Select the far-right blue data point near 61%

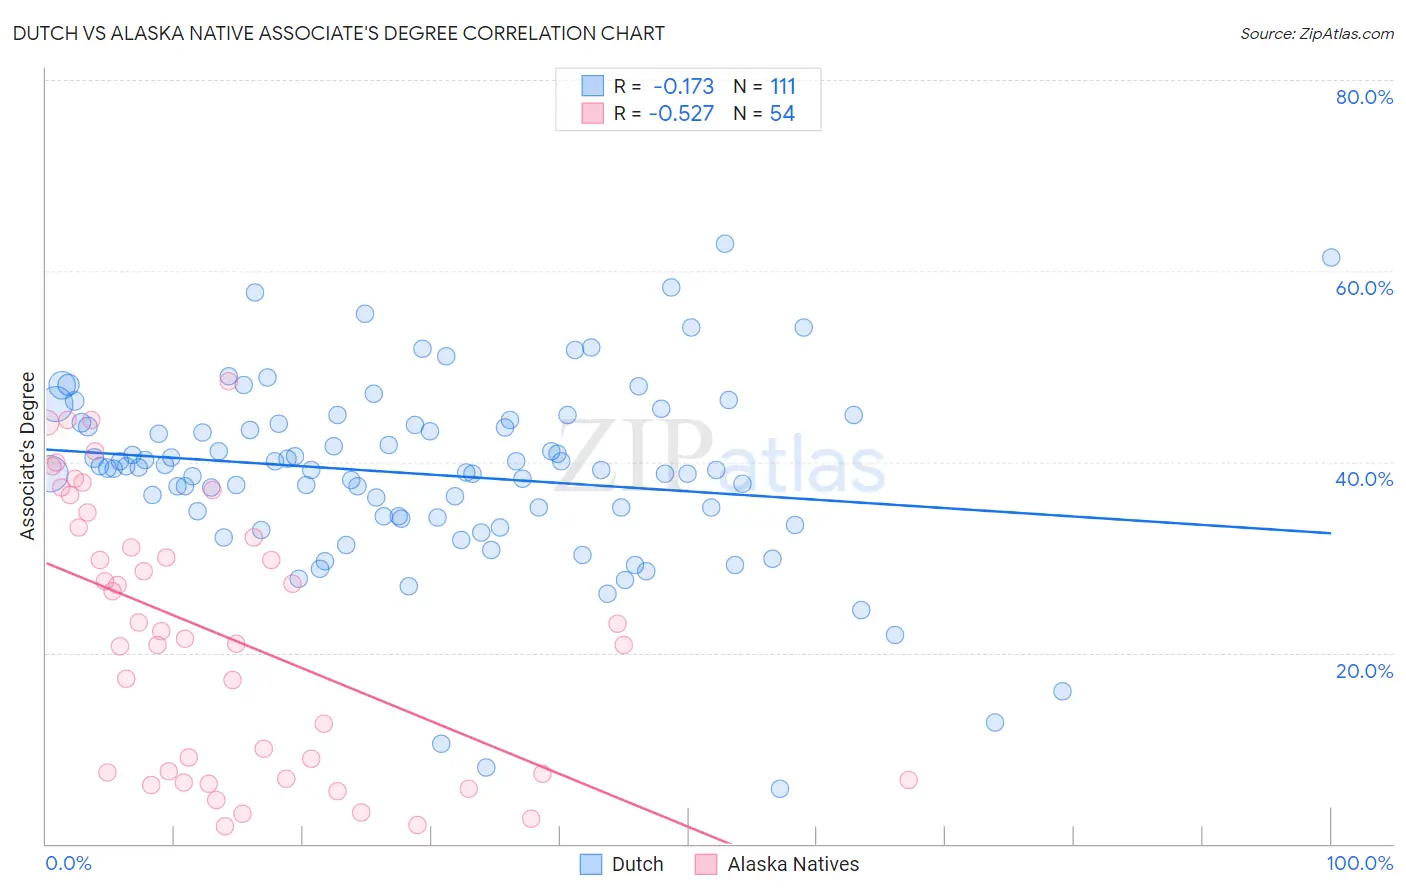1331,258
